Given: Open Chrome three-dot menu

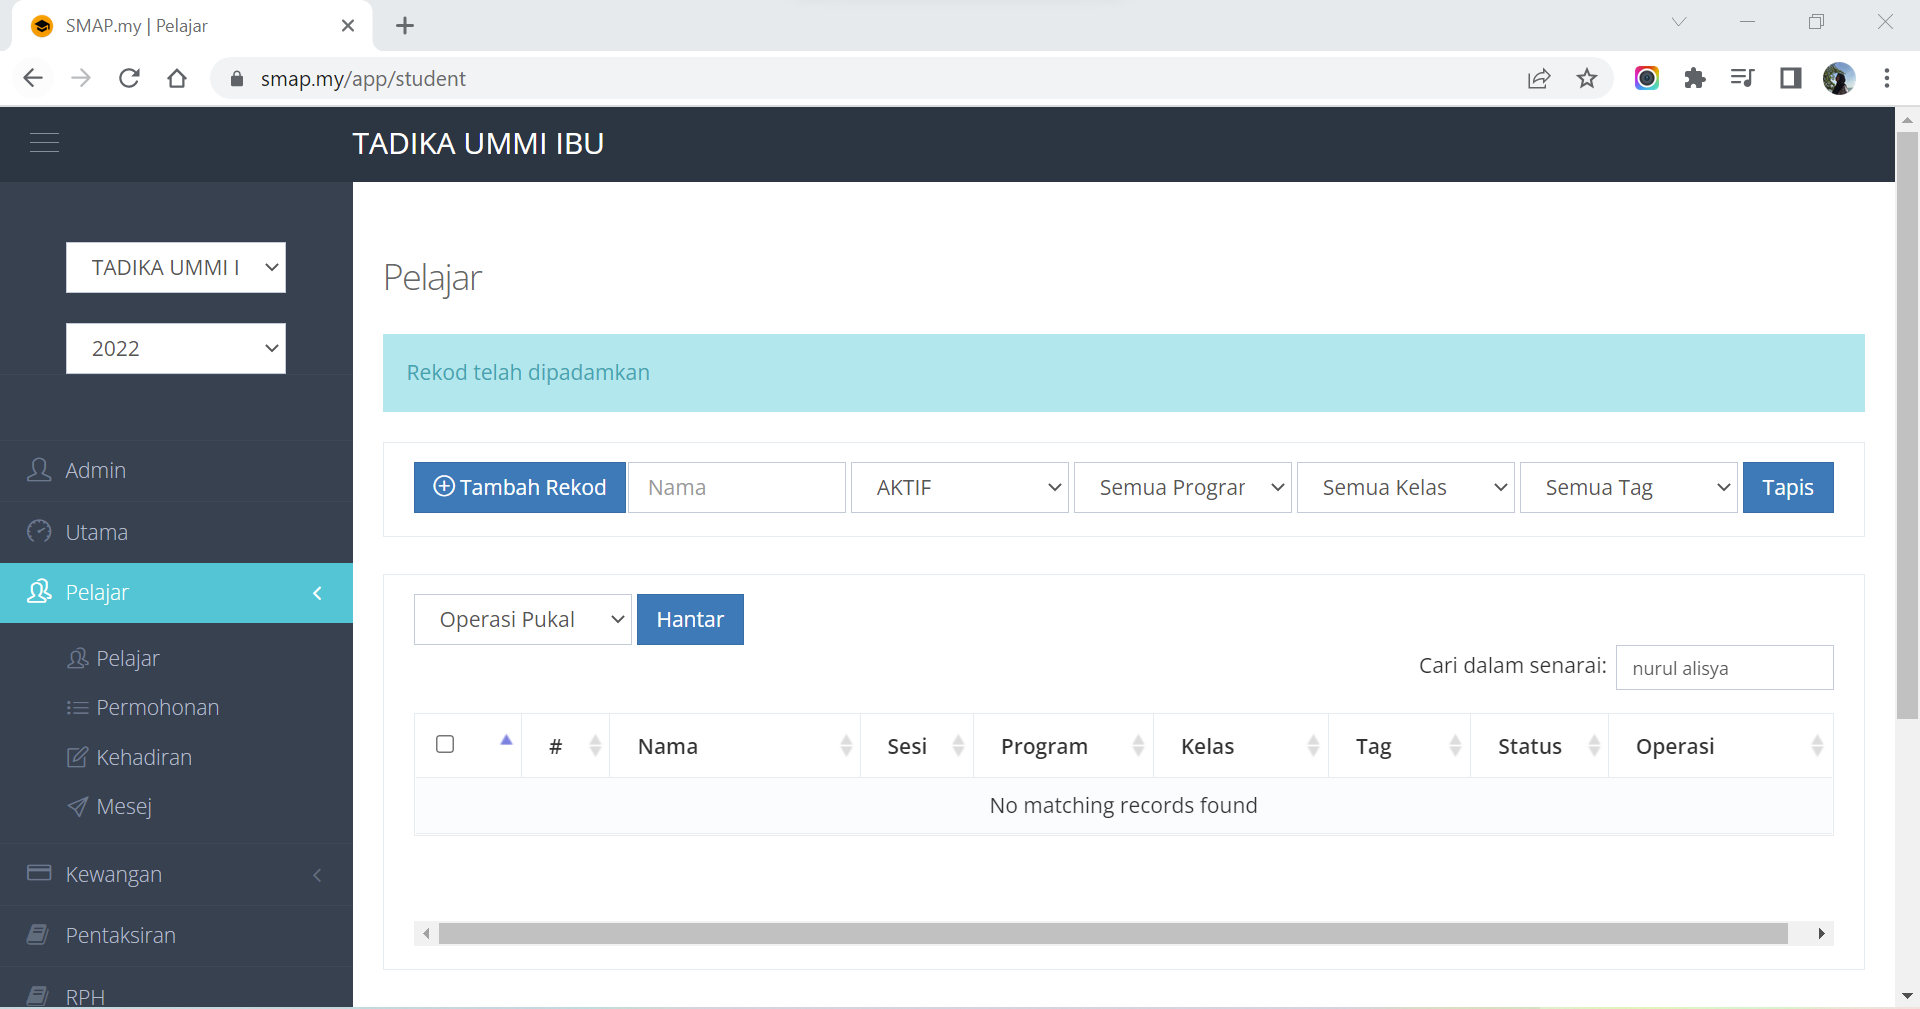Looking at the screenshot, I should (x=1887, y=79).
